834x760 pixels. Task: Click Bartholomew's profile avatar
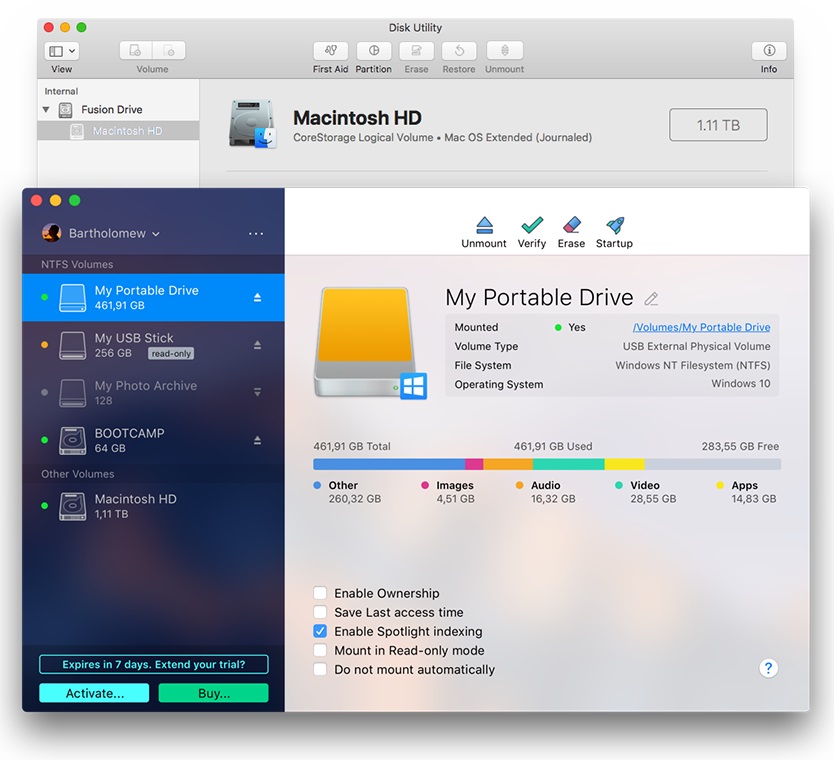click(x=52, y=233)
